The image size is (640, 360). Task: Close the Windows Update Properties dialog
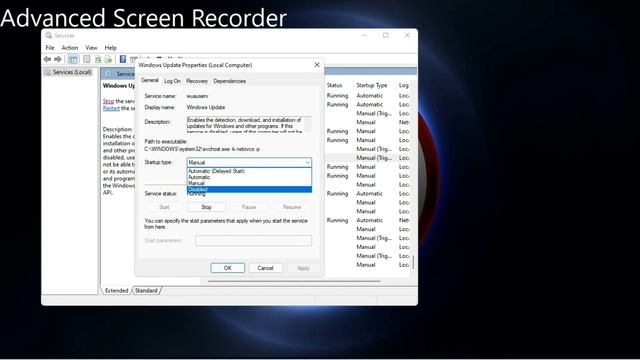(x=317, y=65)
